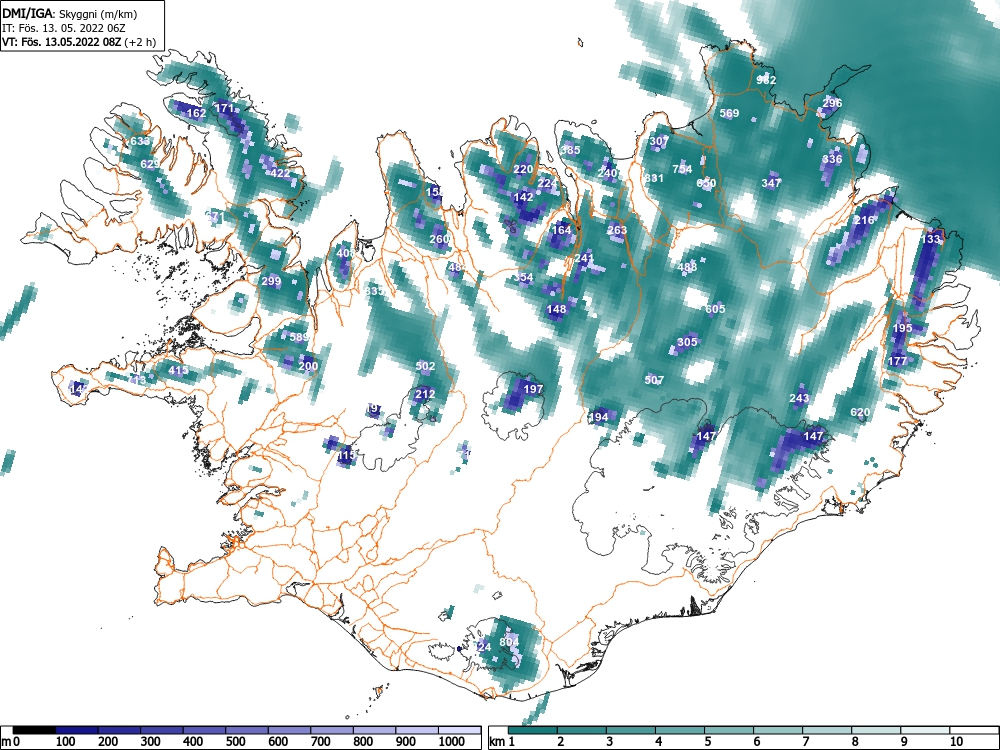The height and width of the screenshot is (750, 1000).
Task: Select the '241' map value
Action: click(x=584, y=258)
